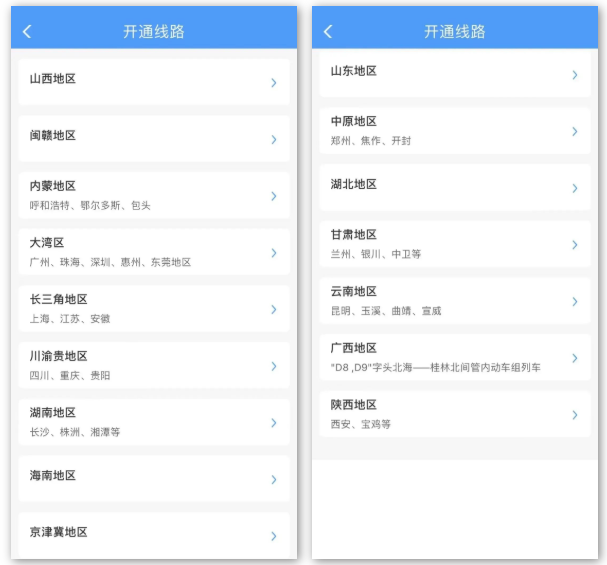Image resolution: width=607 pixels, height=565 pixels.
Task: Click chevron arrow beside 湖北地区
Action: pyautogui.click(x=574, y=188)
